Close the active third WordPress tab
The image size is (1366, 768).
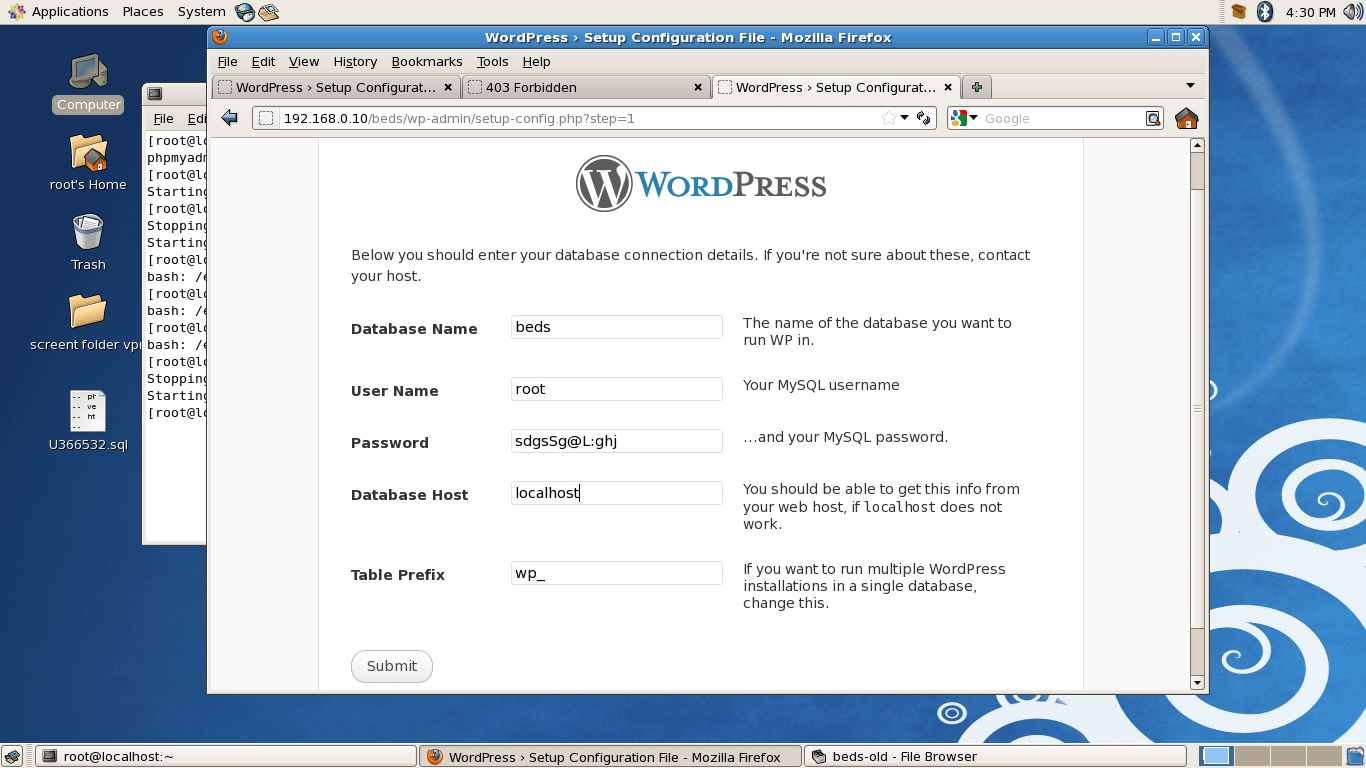click(x=948, y=87)
